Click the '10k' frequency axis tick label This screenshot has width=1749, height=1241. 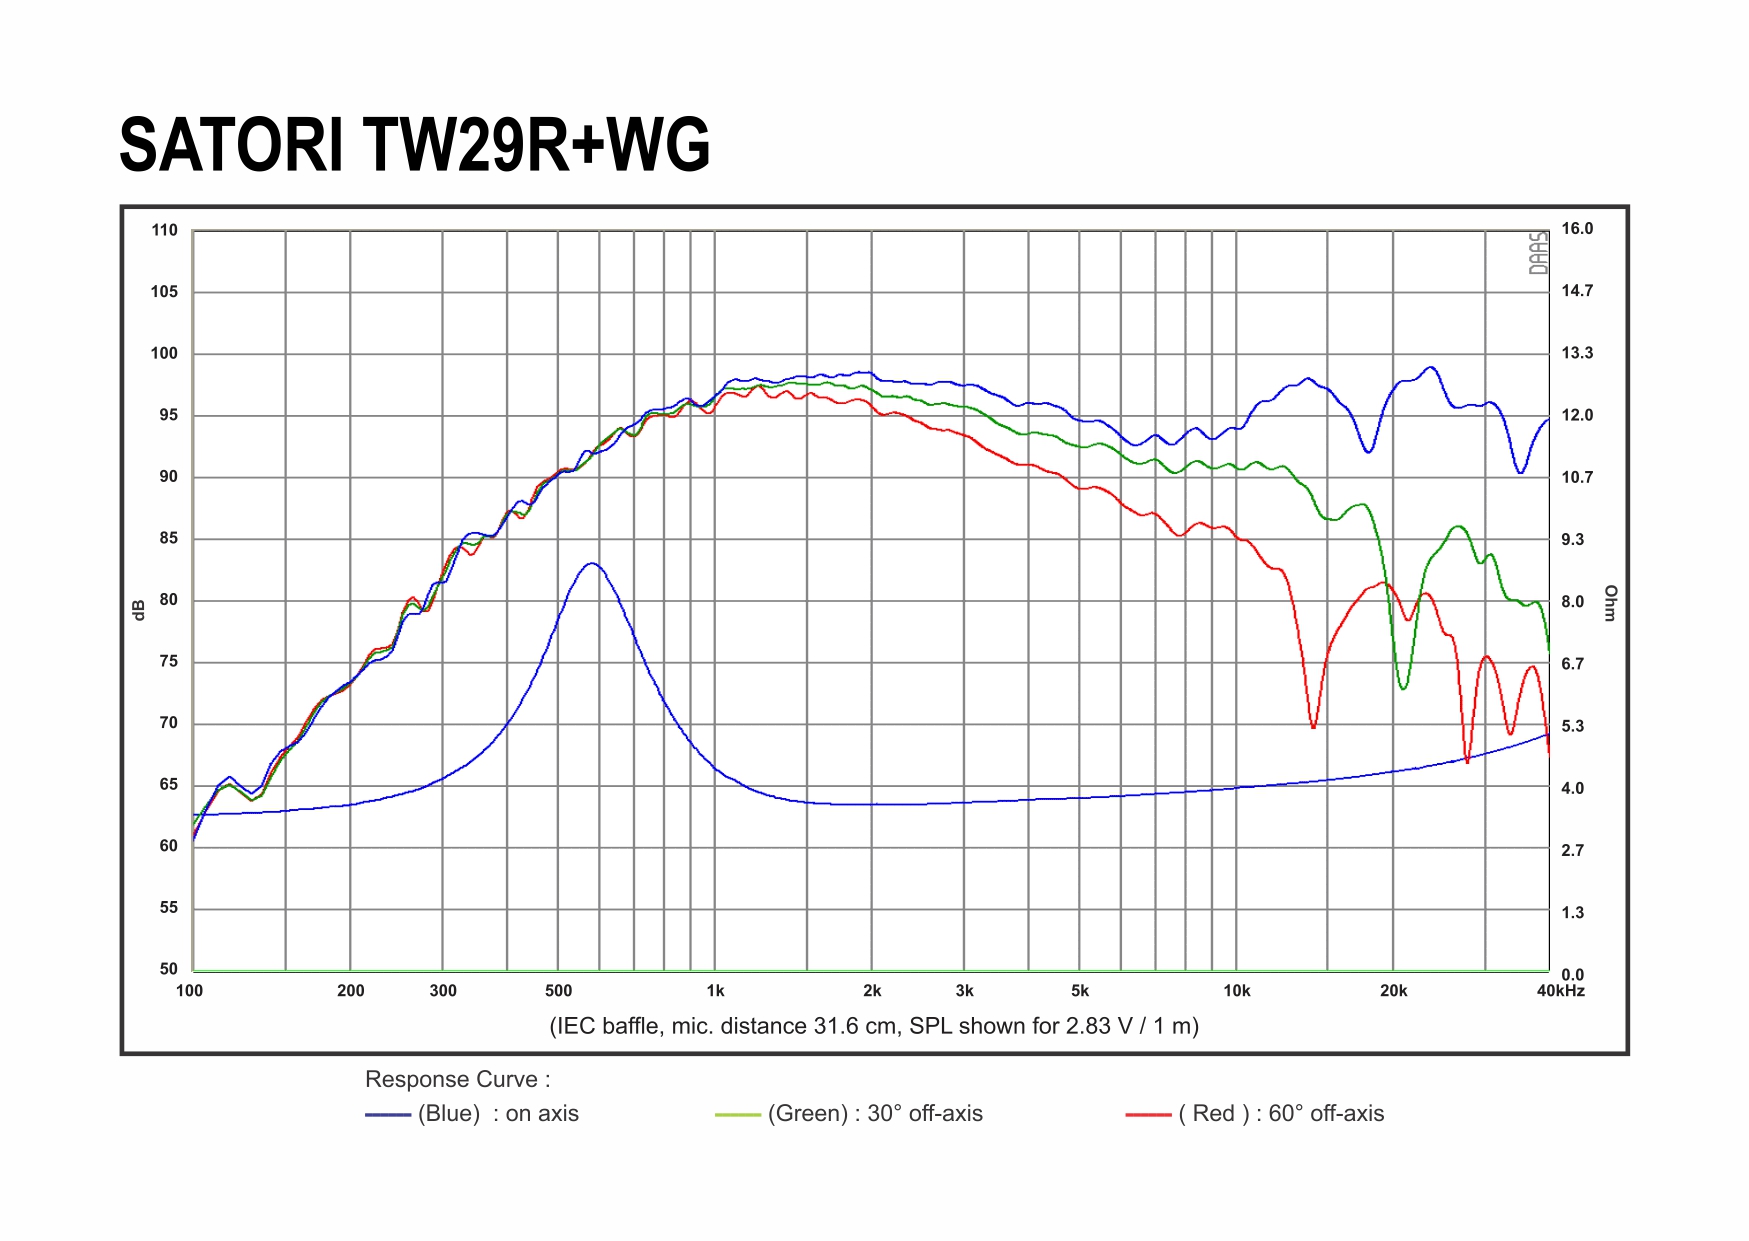(1237, 991)
